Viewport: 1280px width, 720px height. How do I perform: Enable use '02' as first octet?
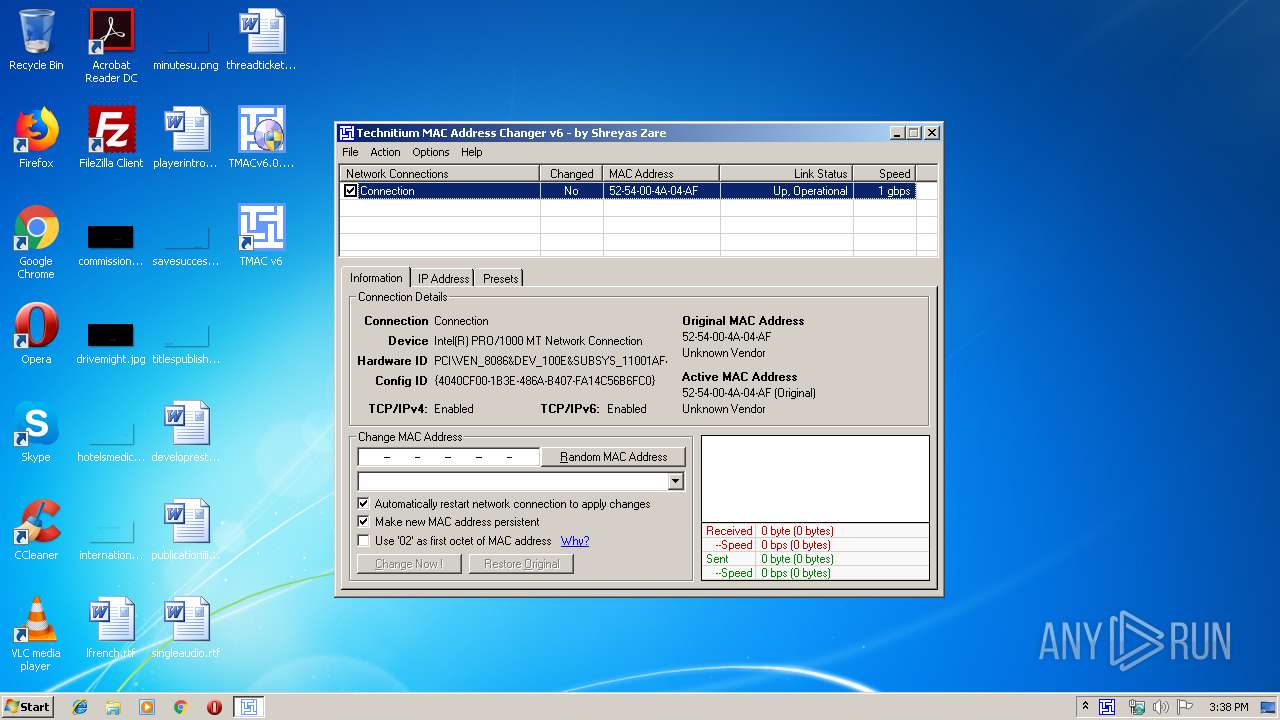(x=364, y=541)
